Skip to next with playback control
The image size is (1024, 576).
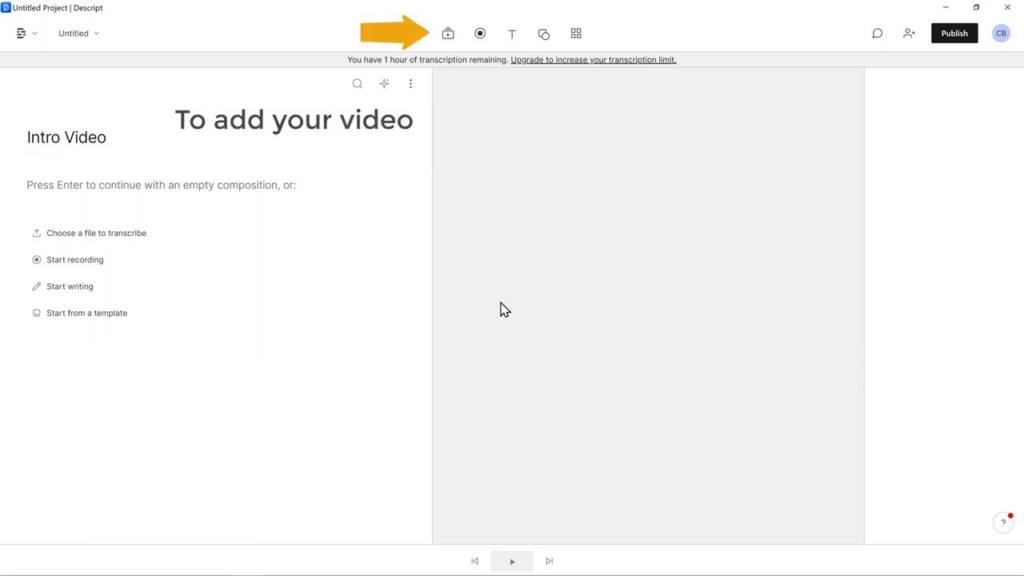(x=549, y=561)
